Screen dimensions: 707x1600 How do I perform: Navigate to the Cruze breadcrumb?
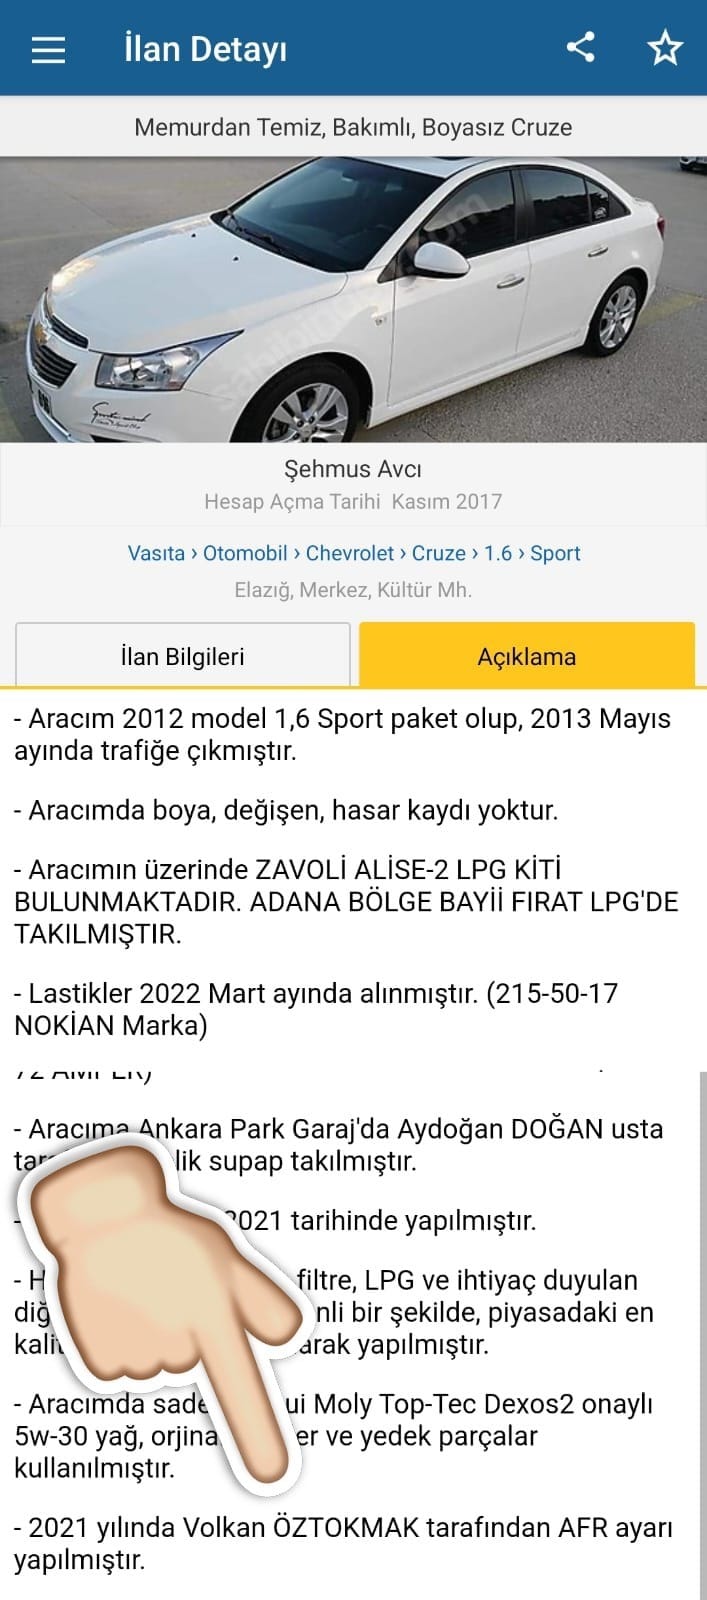pos(439,553)
